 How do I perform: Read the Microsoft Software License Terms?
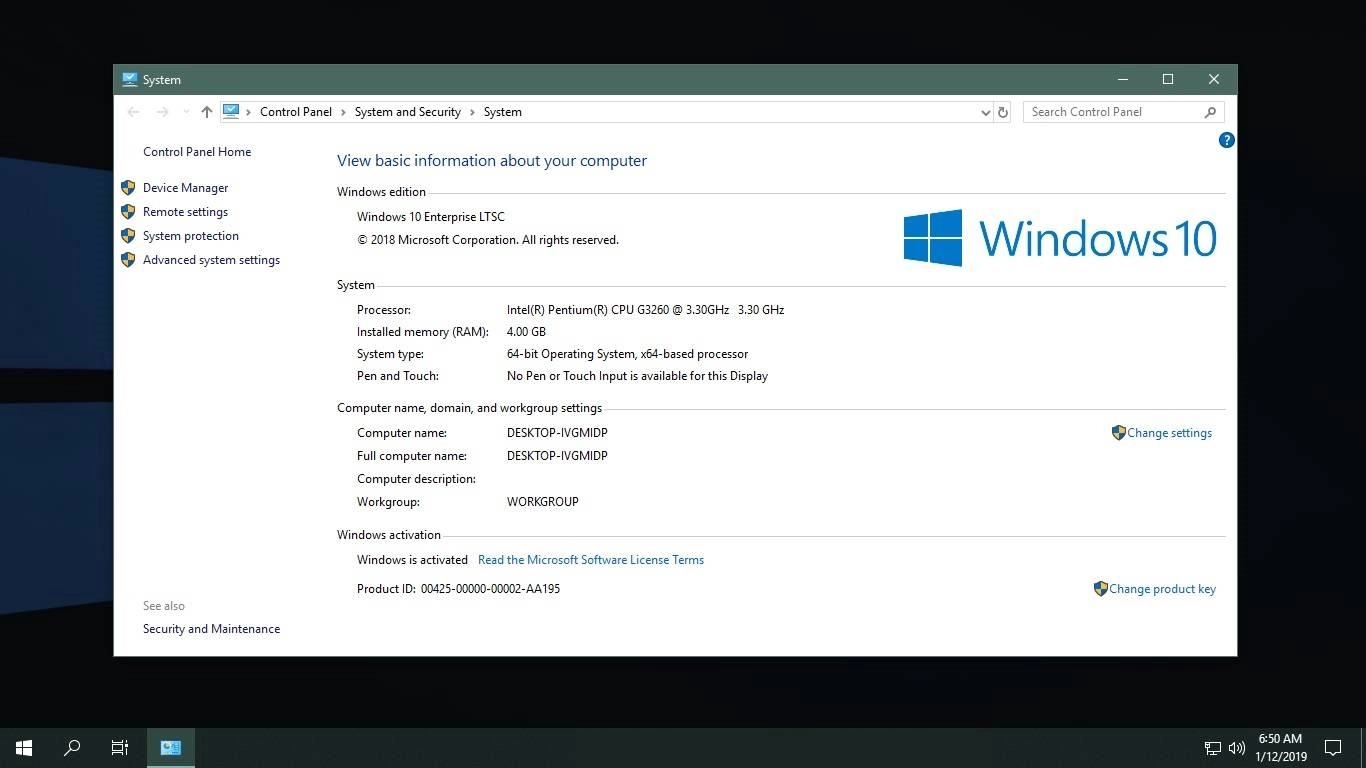(x=591, y=560)
